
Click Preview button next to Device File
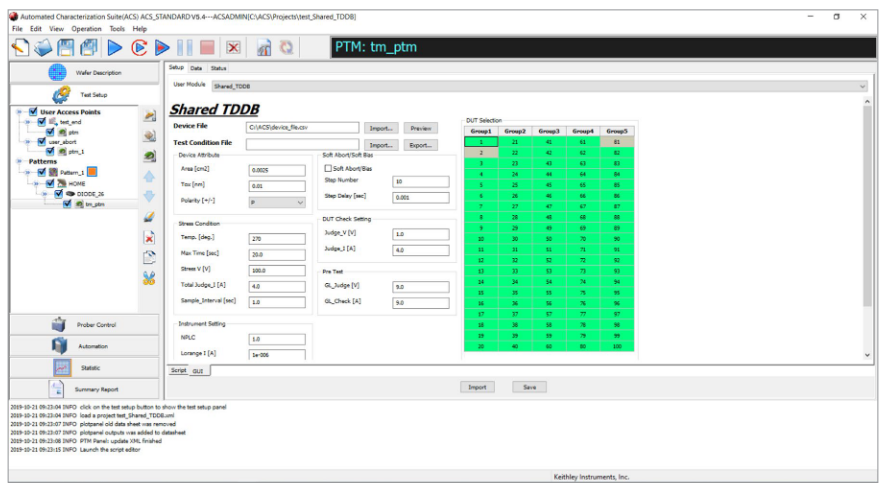point(421,128)
